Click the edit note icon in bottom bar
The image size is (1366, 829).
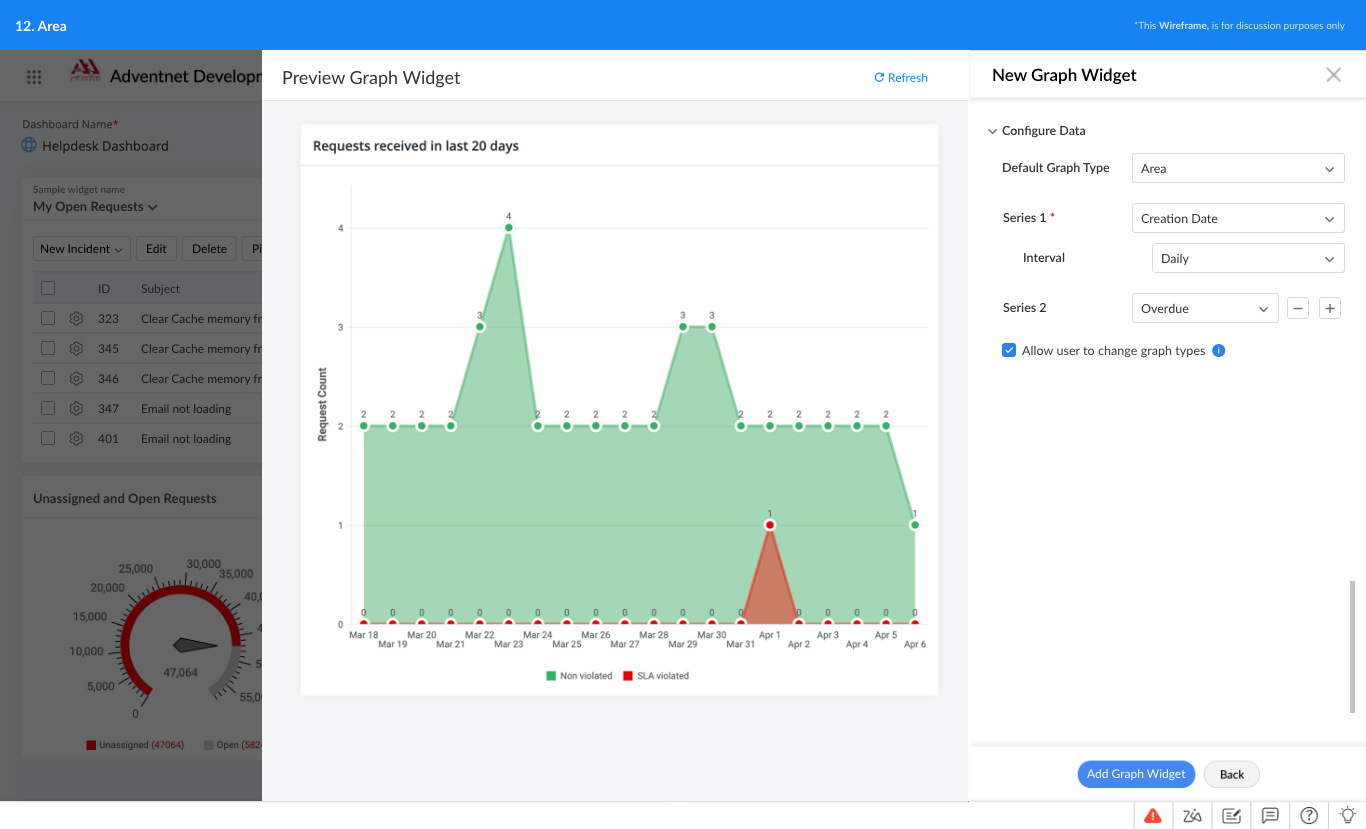[1231, 815]
